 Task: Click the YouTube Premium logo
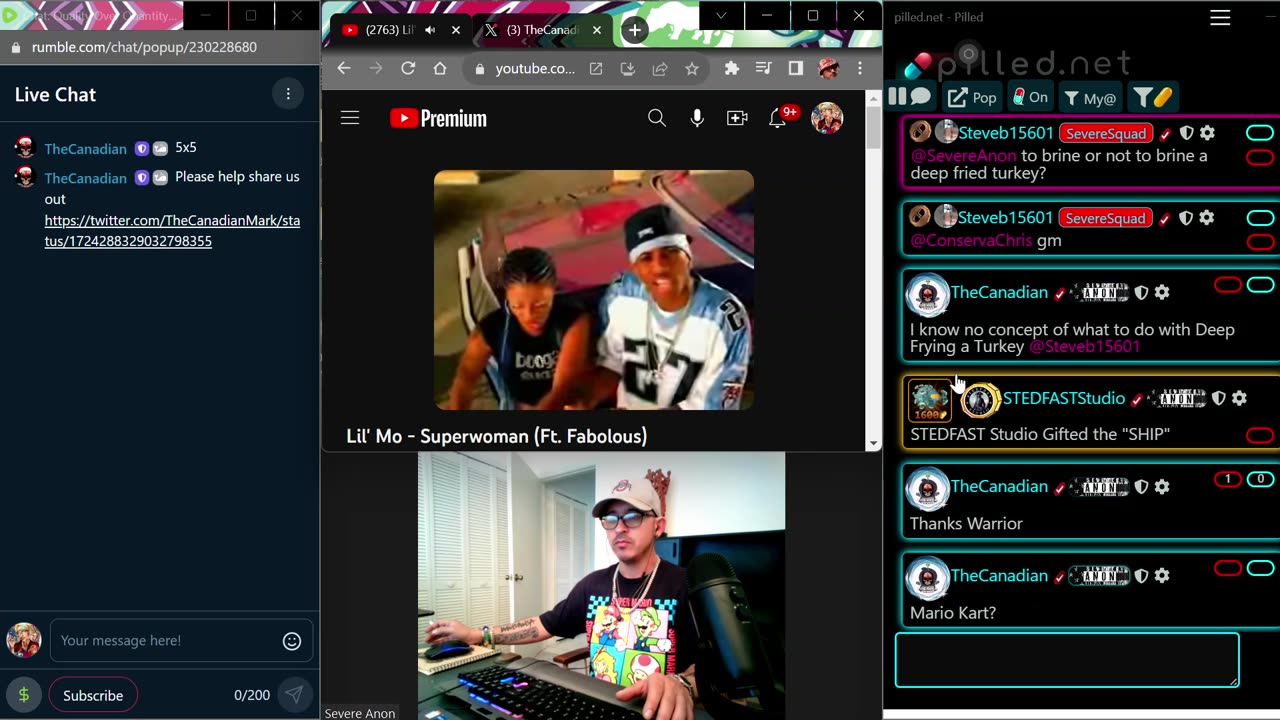pos(438,118)
